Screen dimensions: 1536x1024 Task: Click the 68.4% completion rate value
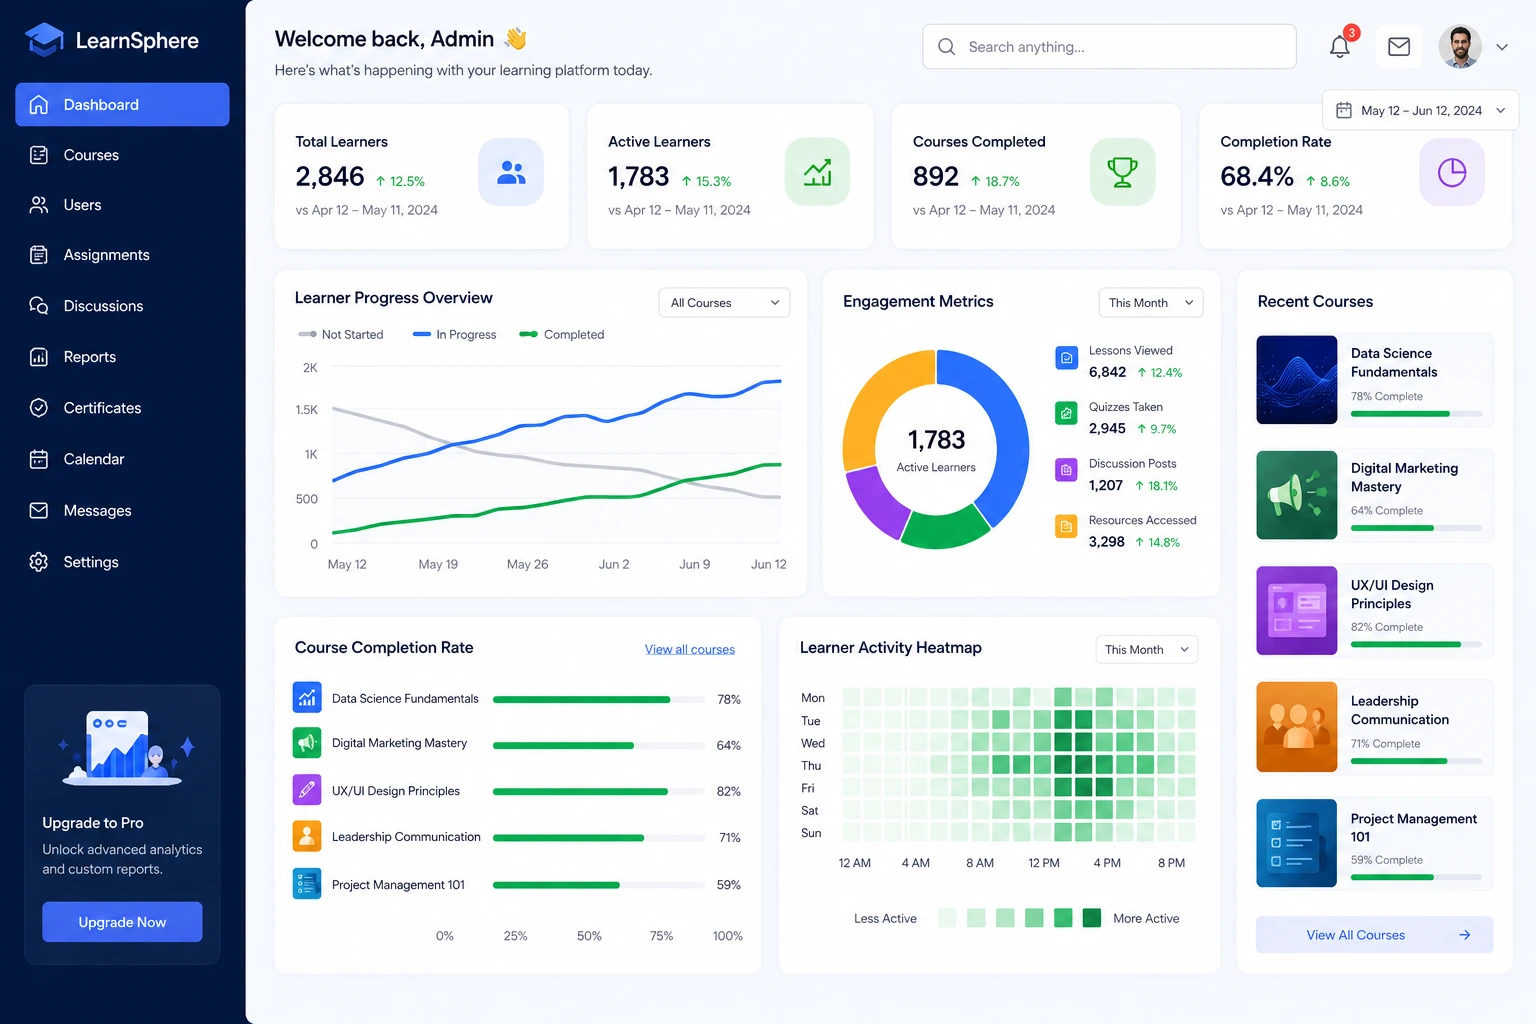pos(1257,177)
